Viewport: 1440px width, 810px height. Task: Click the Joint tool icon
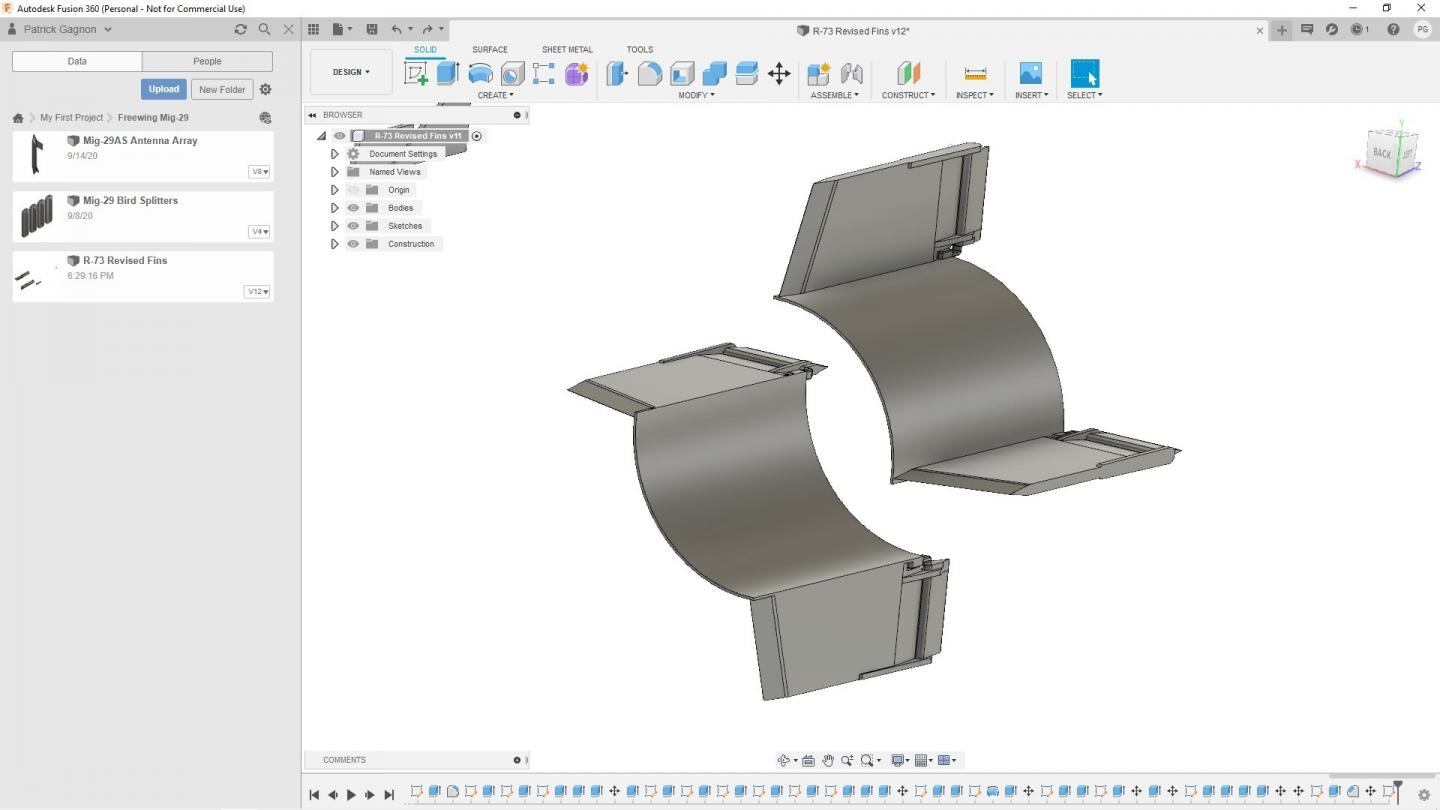pos(851,74)
